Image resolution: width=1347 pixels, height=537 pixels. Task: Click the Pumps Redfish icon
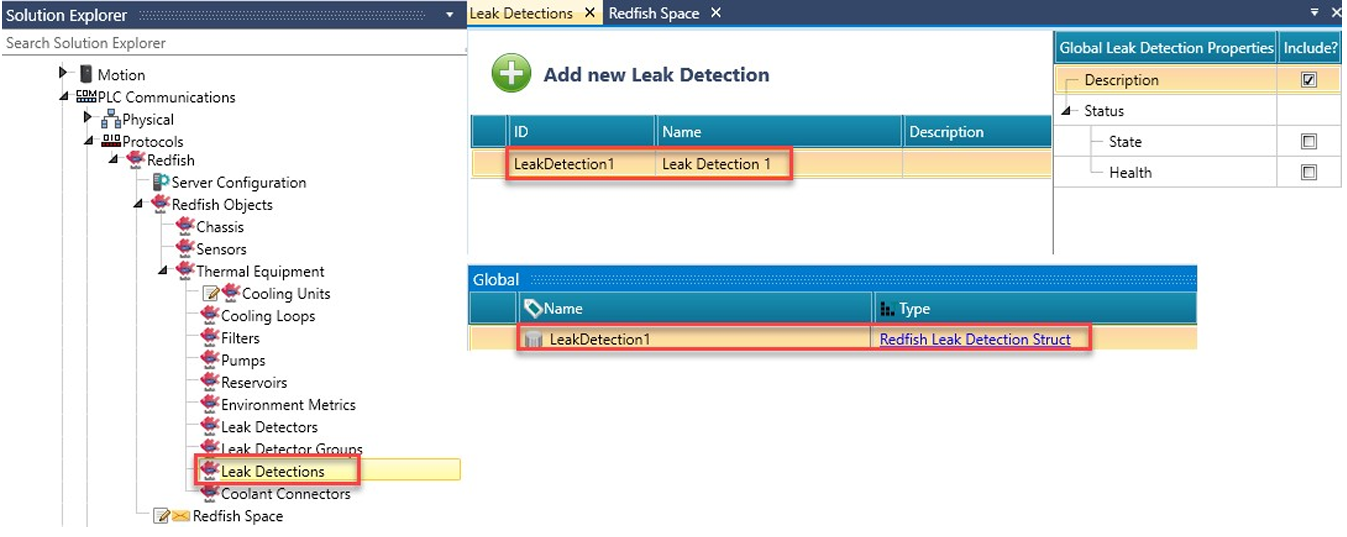(x=209, y=360)
